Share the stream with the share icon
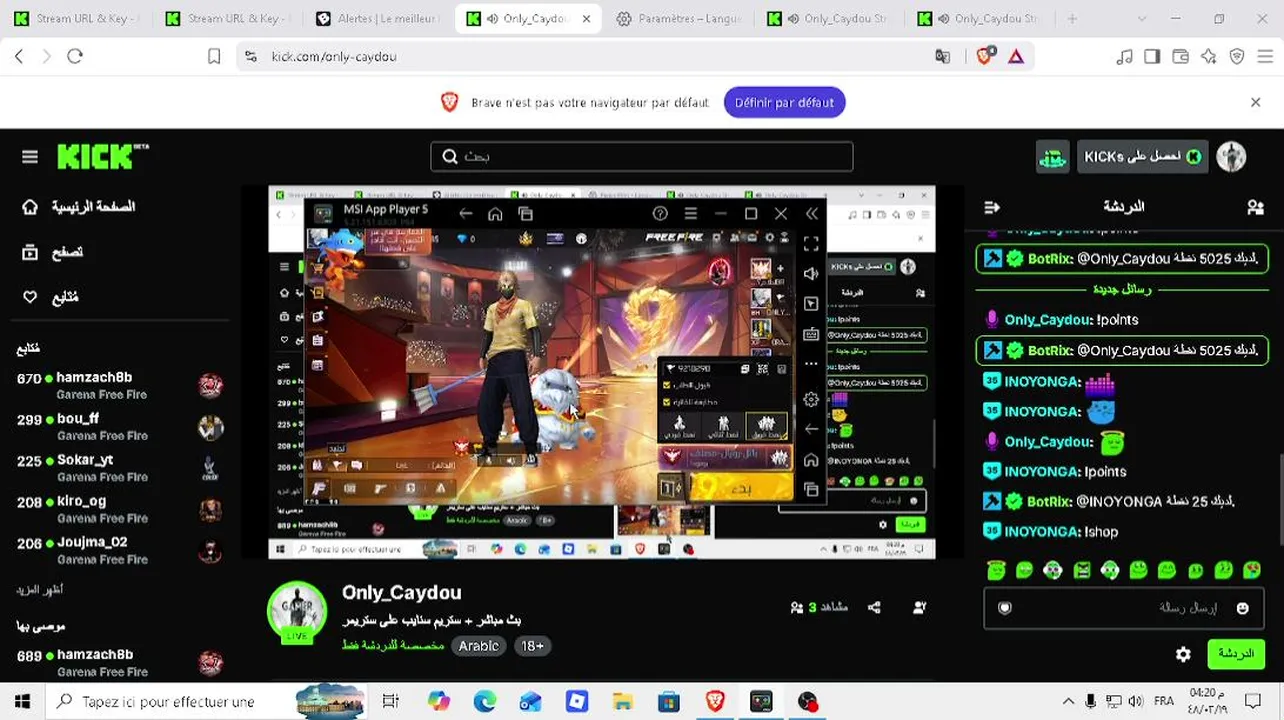The image size is (1284, 720). click(874, 607)
